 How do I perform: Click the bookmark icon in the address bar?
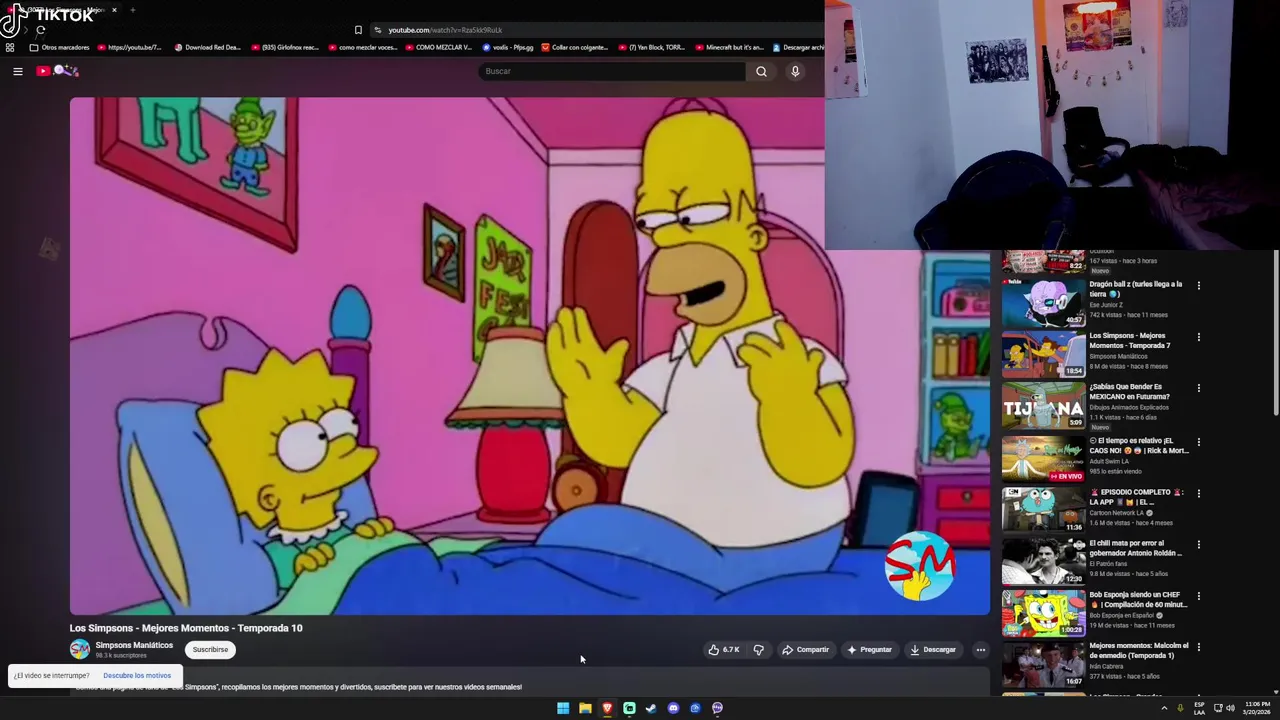tap(358, 30)
